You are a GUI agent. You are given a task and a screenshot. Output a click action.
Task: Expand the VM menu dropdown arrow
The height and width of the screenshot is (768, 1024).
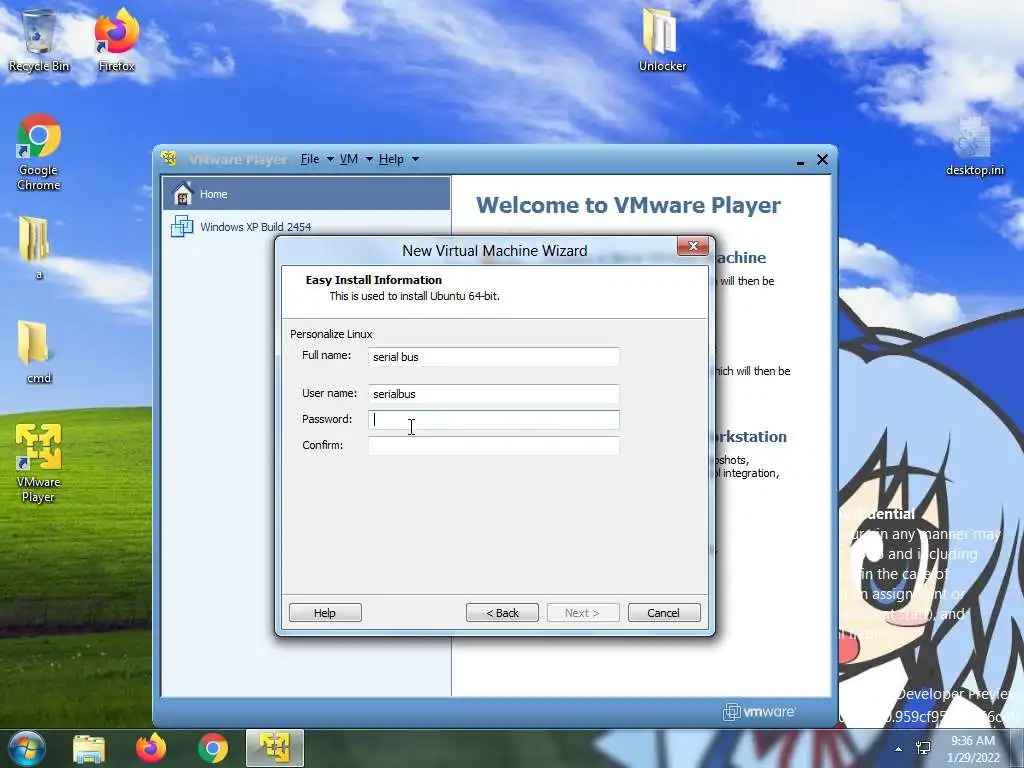pyautogui.click(x=368, y=159)
